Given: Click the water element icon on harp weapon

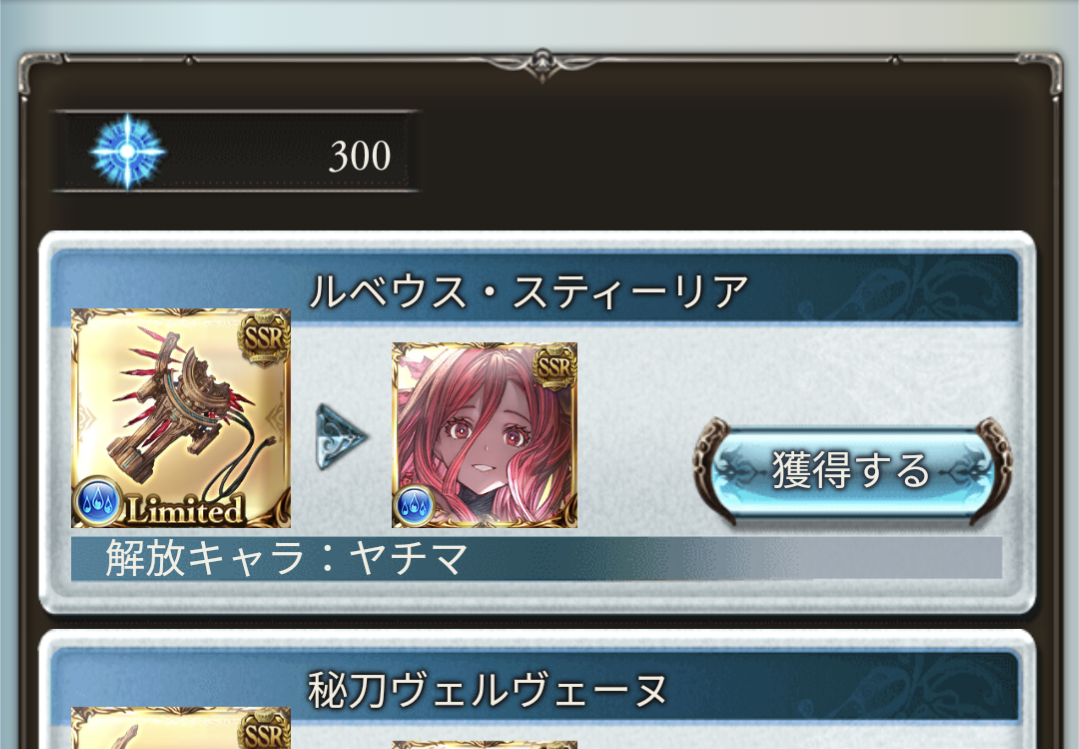Looking at the screenshot, I should point(98,502).
